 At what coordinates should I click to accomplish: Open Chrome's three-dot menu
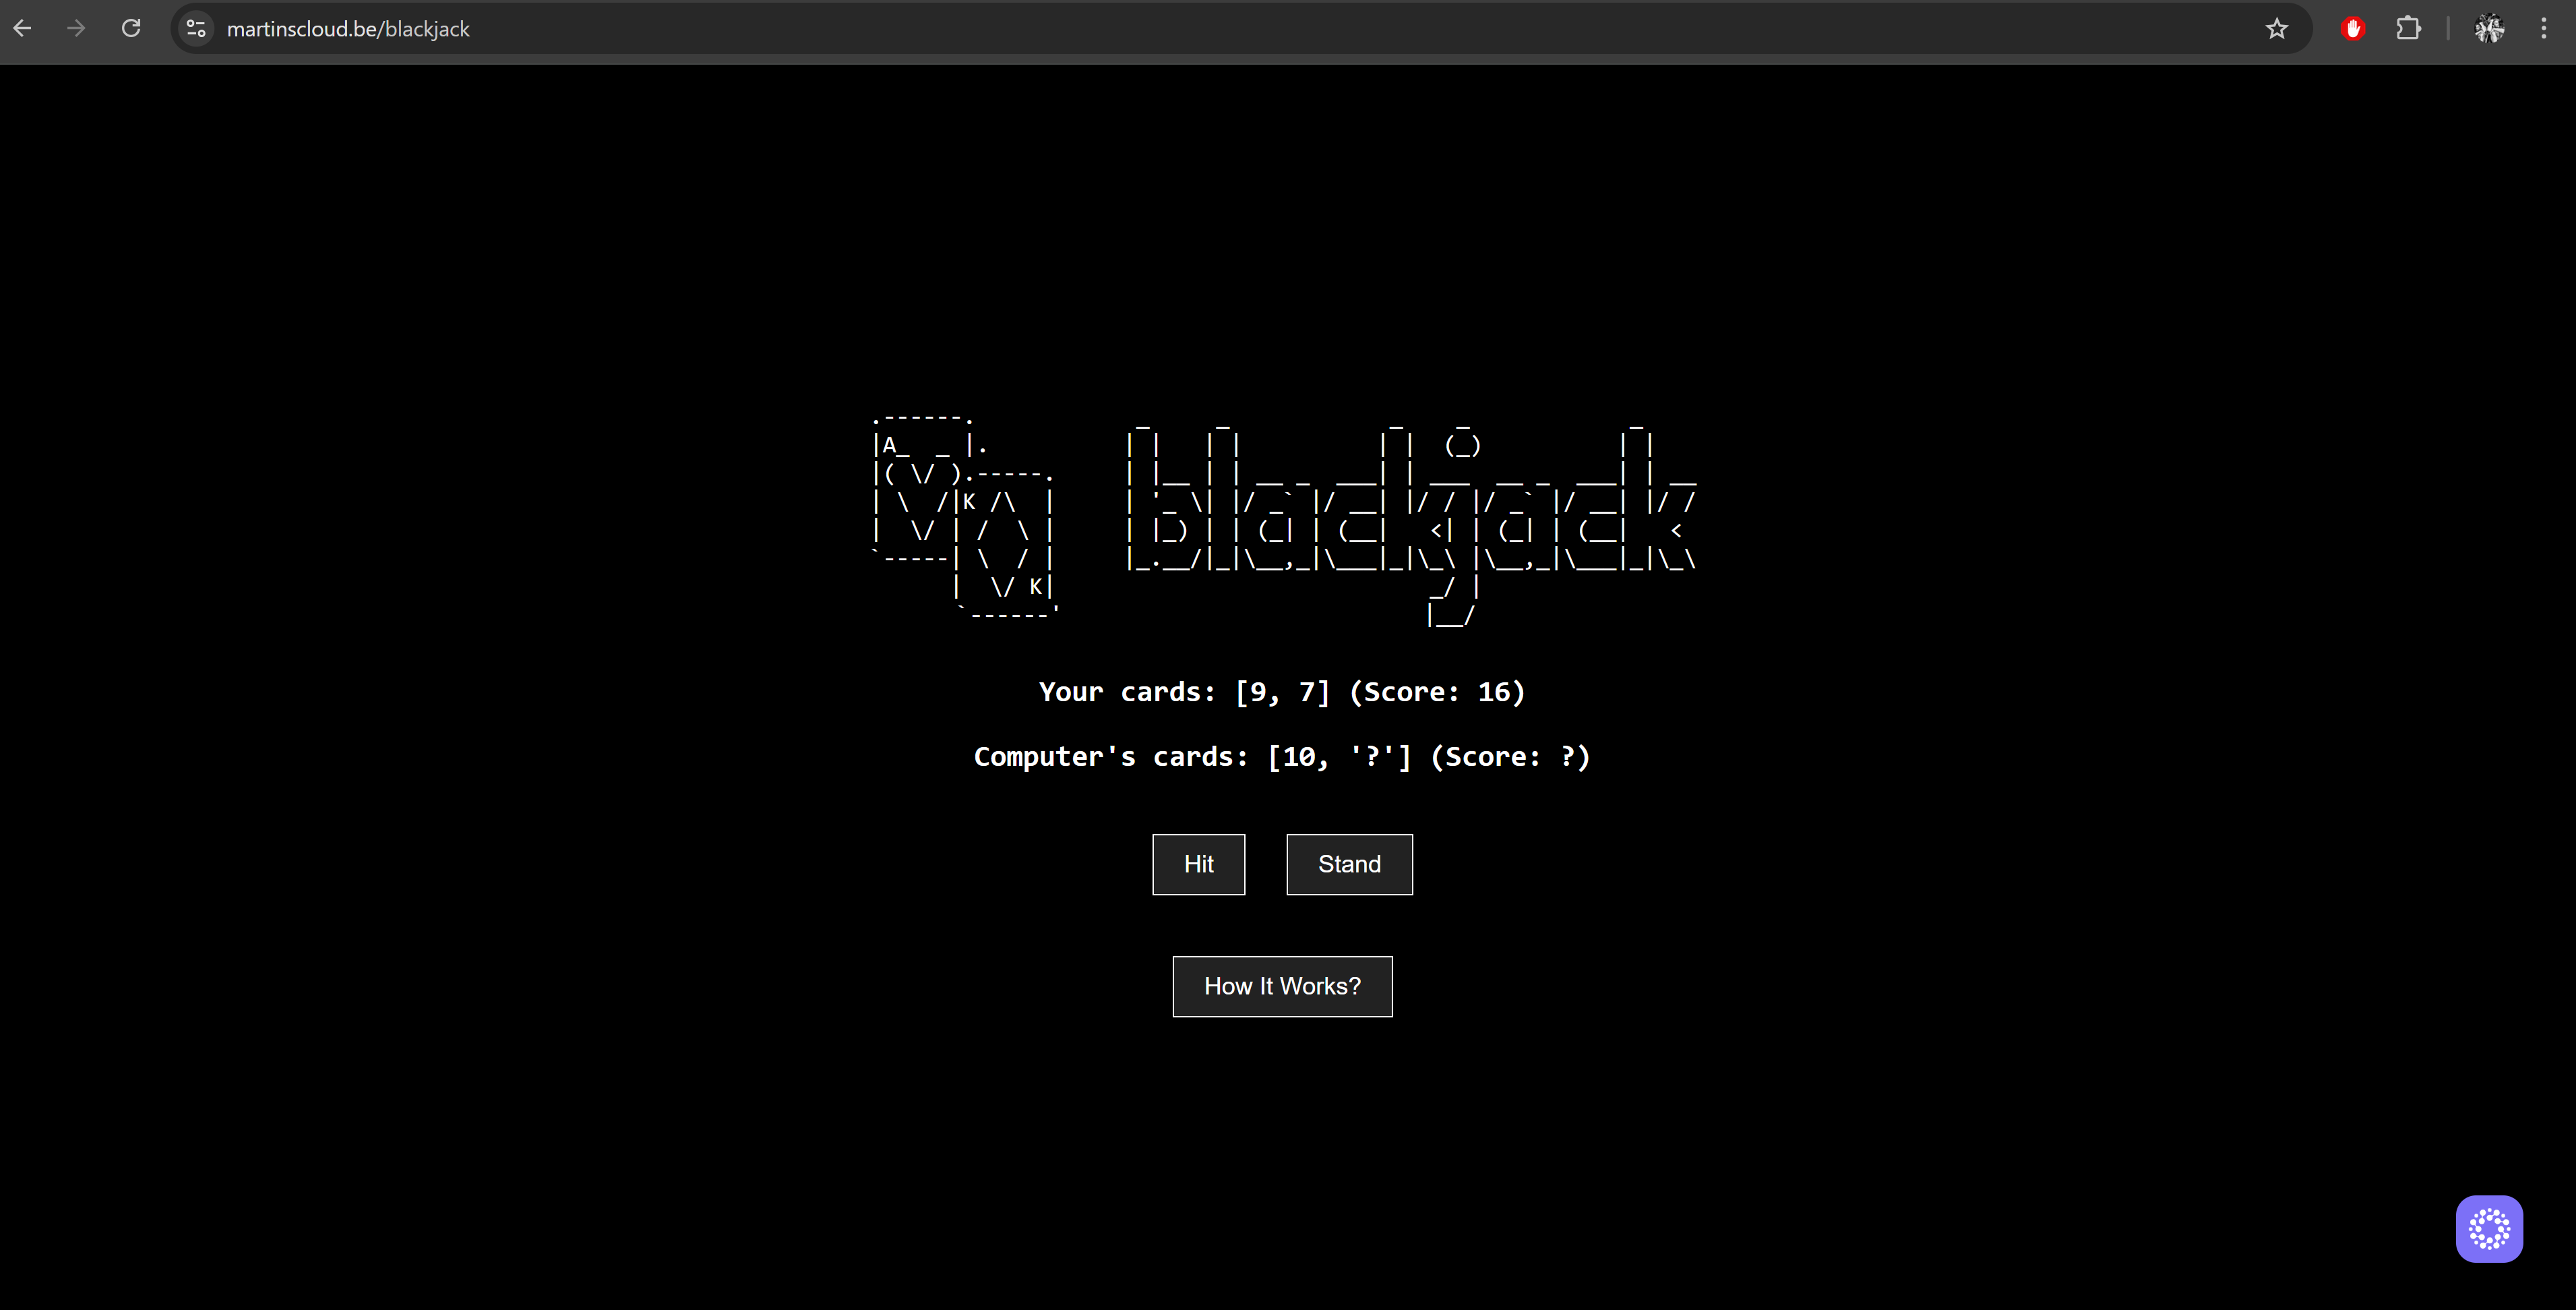2543,28
